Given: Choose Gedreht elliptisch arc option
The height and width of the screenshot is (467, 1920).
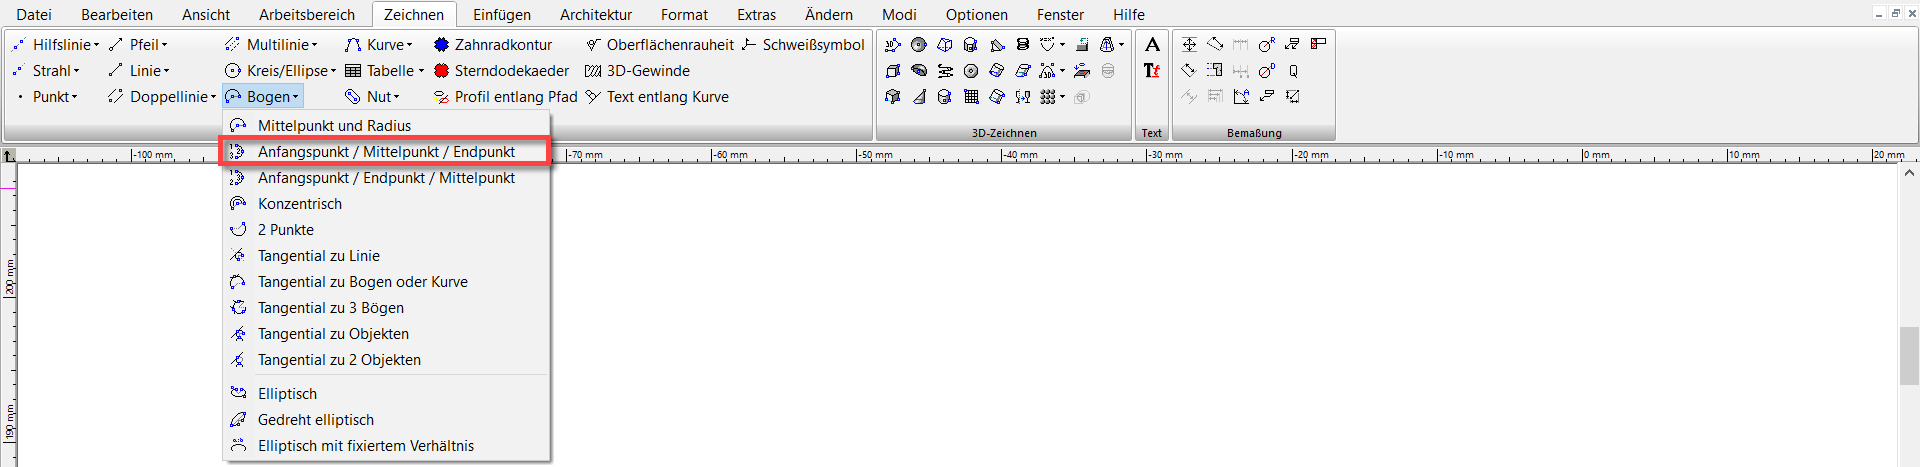Looking at the screenshot, I should (386, 420).
